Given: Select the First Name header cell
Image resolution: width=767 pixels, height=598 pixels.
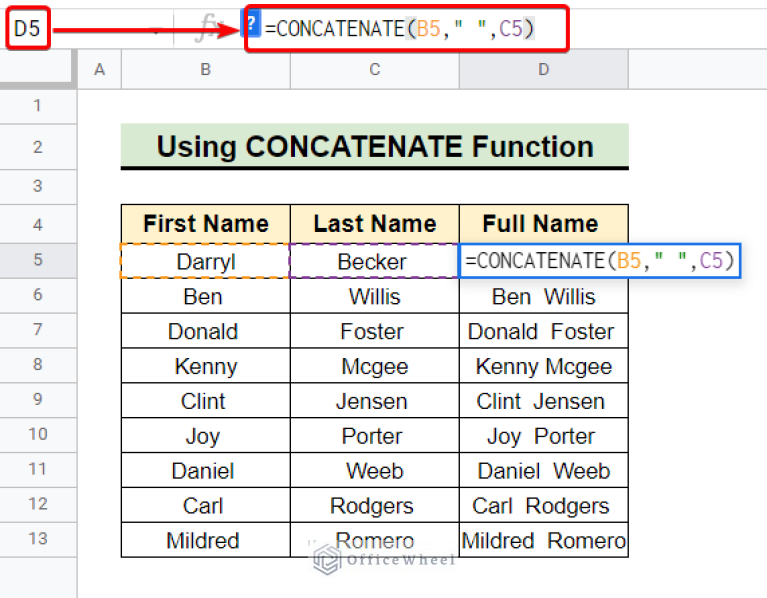Looking at the screenshot, I should pyautogui.click(x=205, y=223).
